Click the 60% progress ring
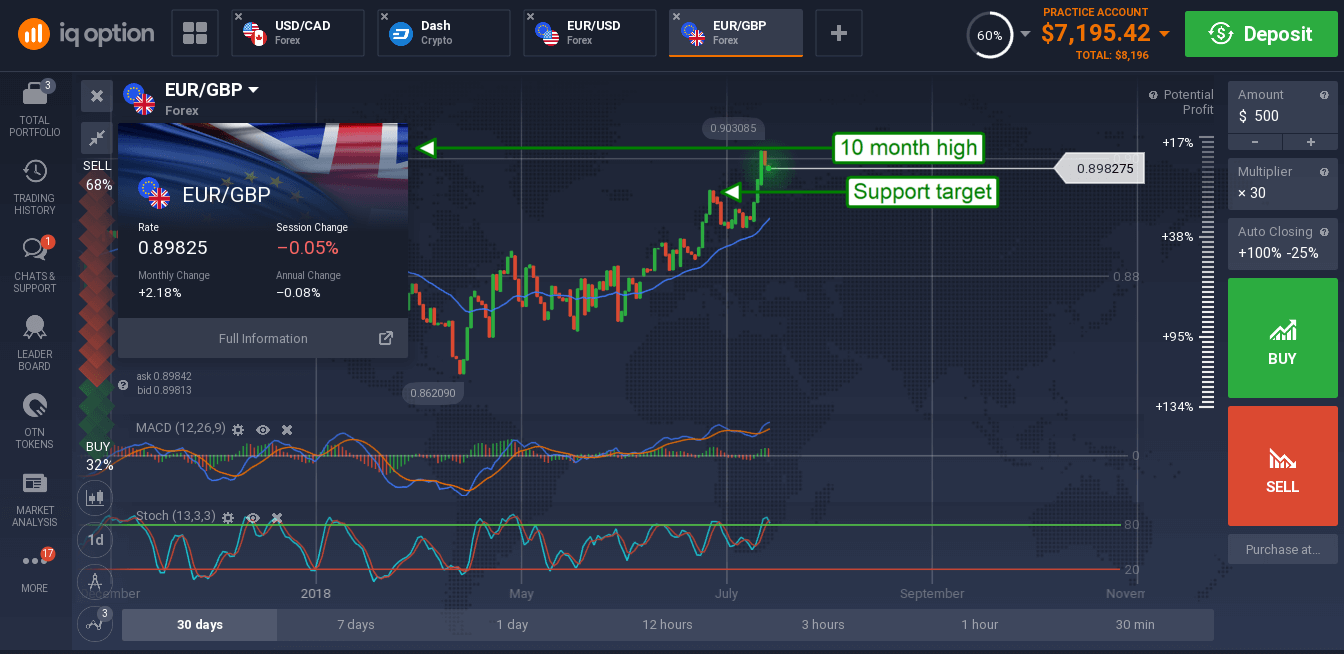 989,35
